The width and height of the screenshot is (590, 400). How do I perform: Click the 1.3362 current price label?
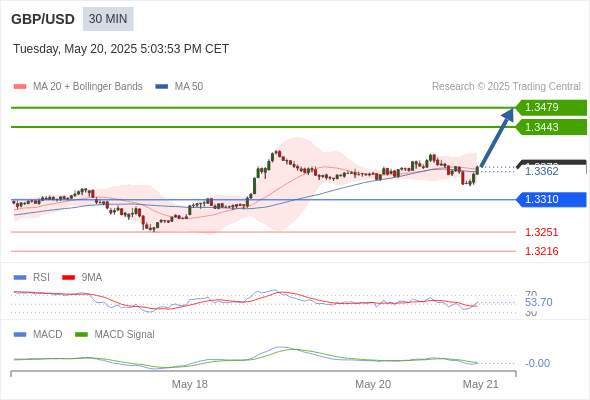[541, 172]
